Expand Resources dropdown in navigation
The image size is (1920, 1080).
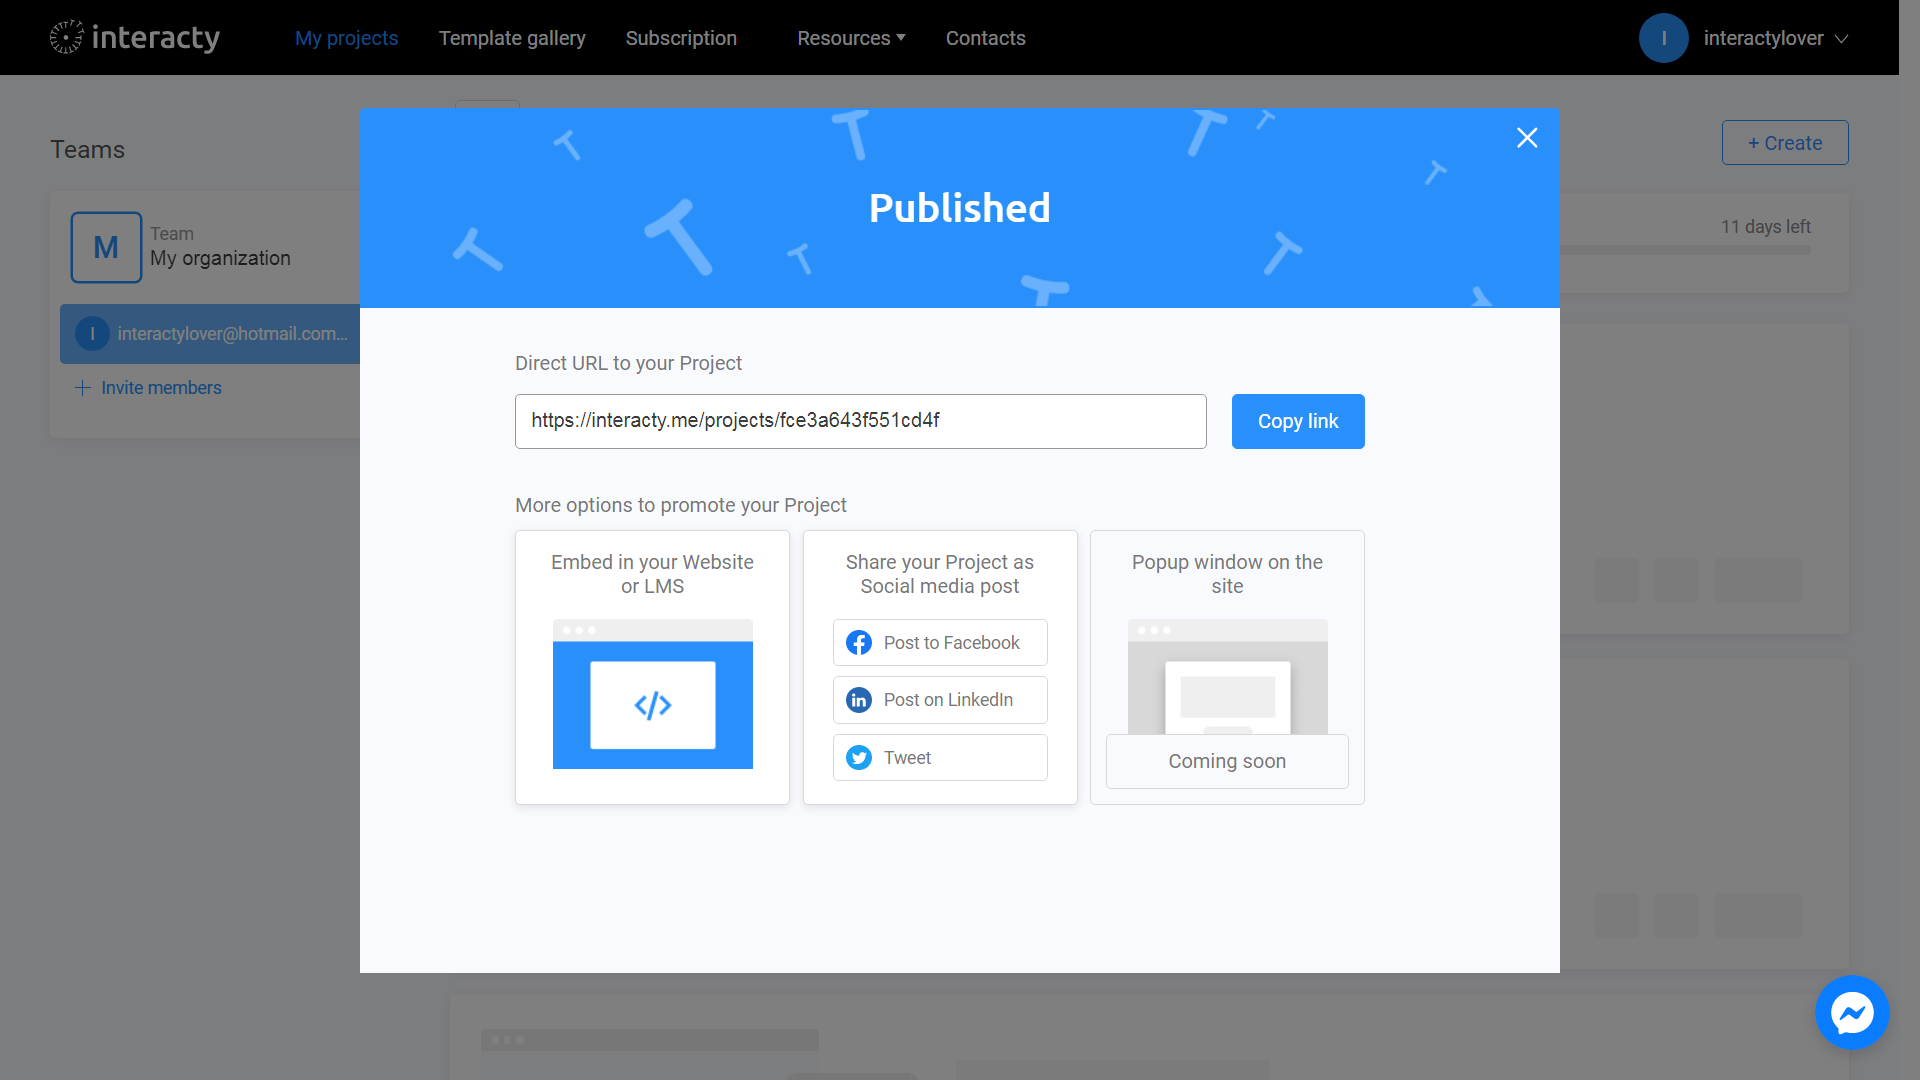coord(851,37)
